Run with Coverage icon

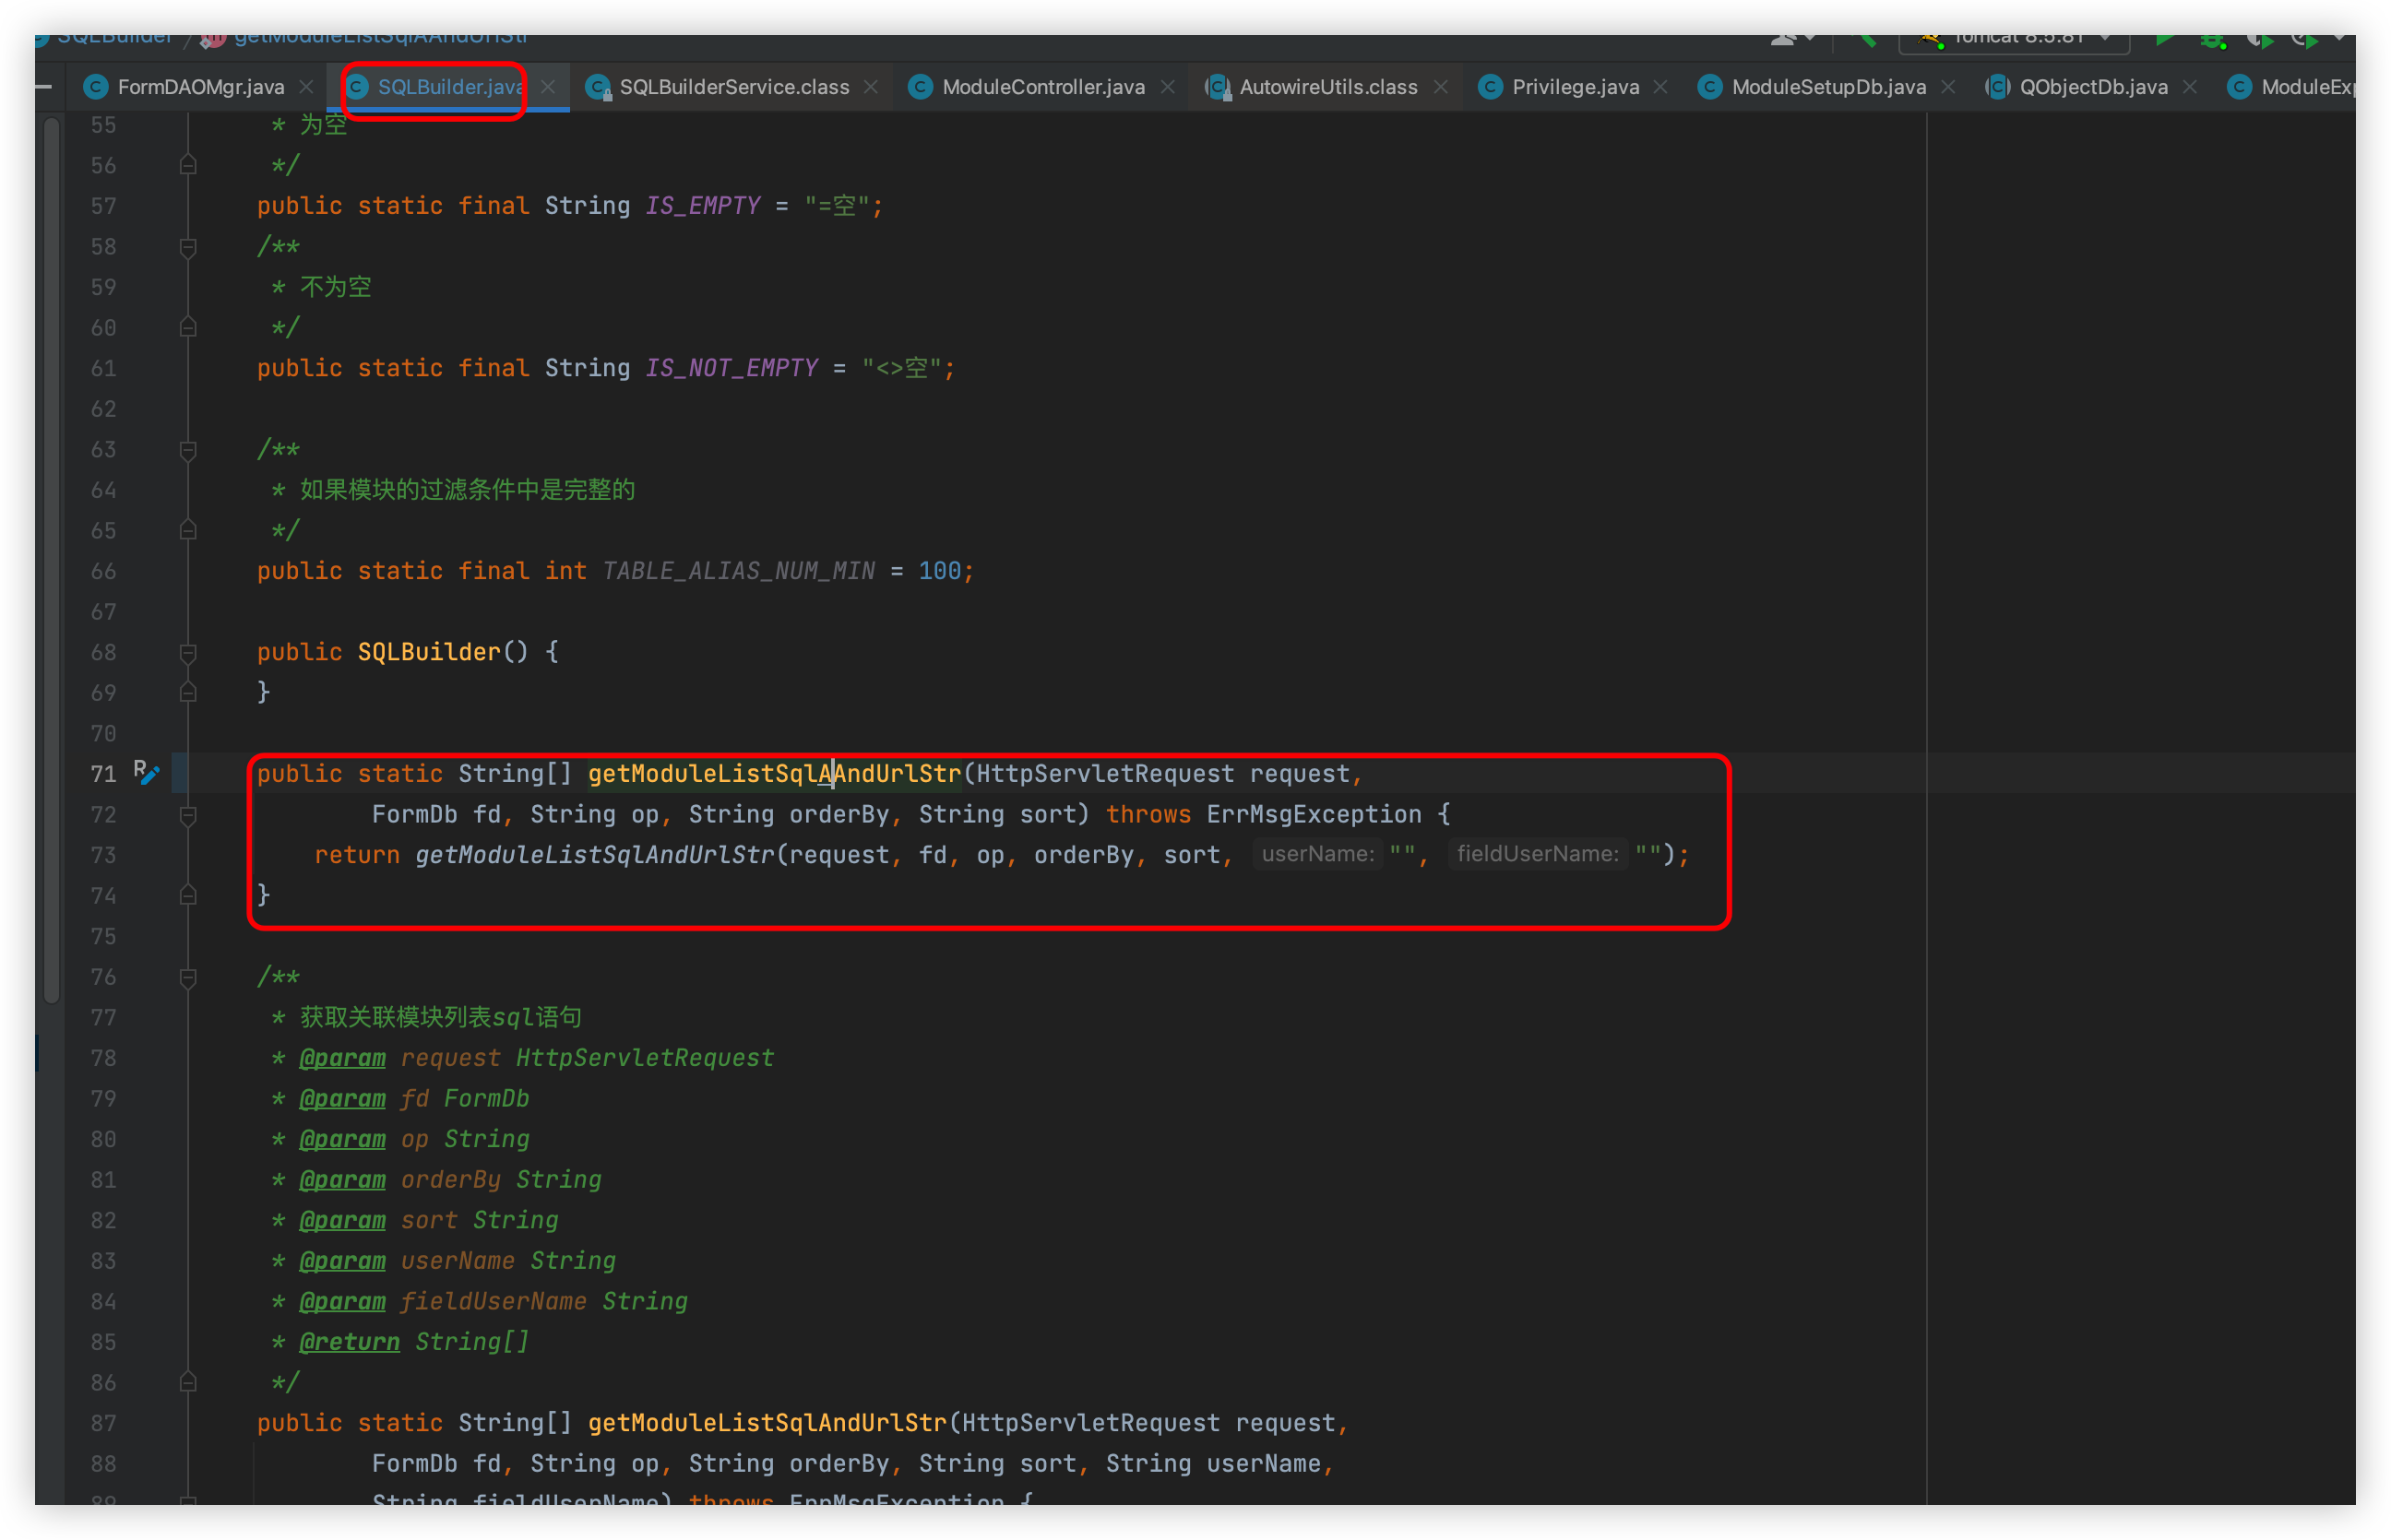[2259, 40]
